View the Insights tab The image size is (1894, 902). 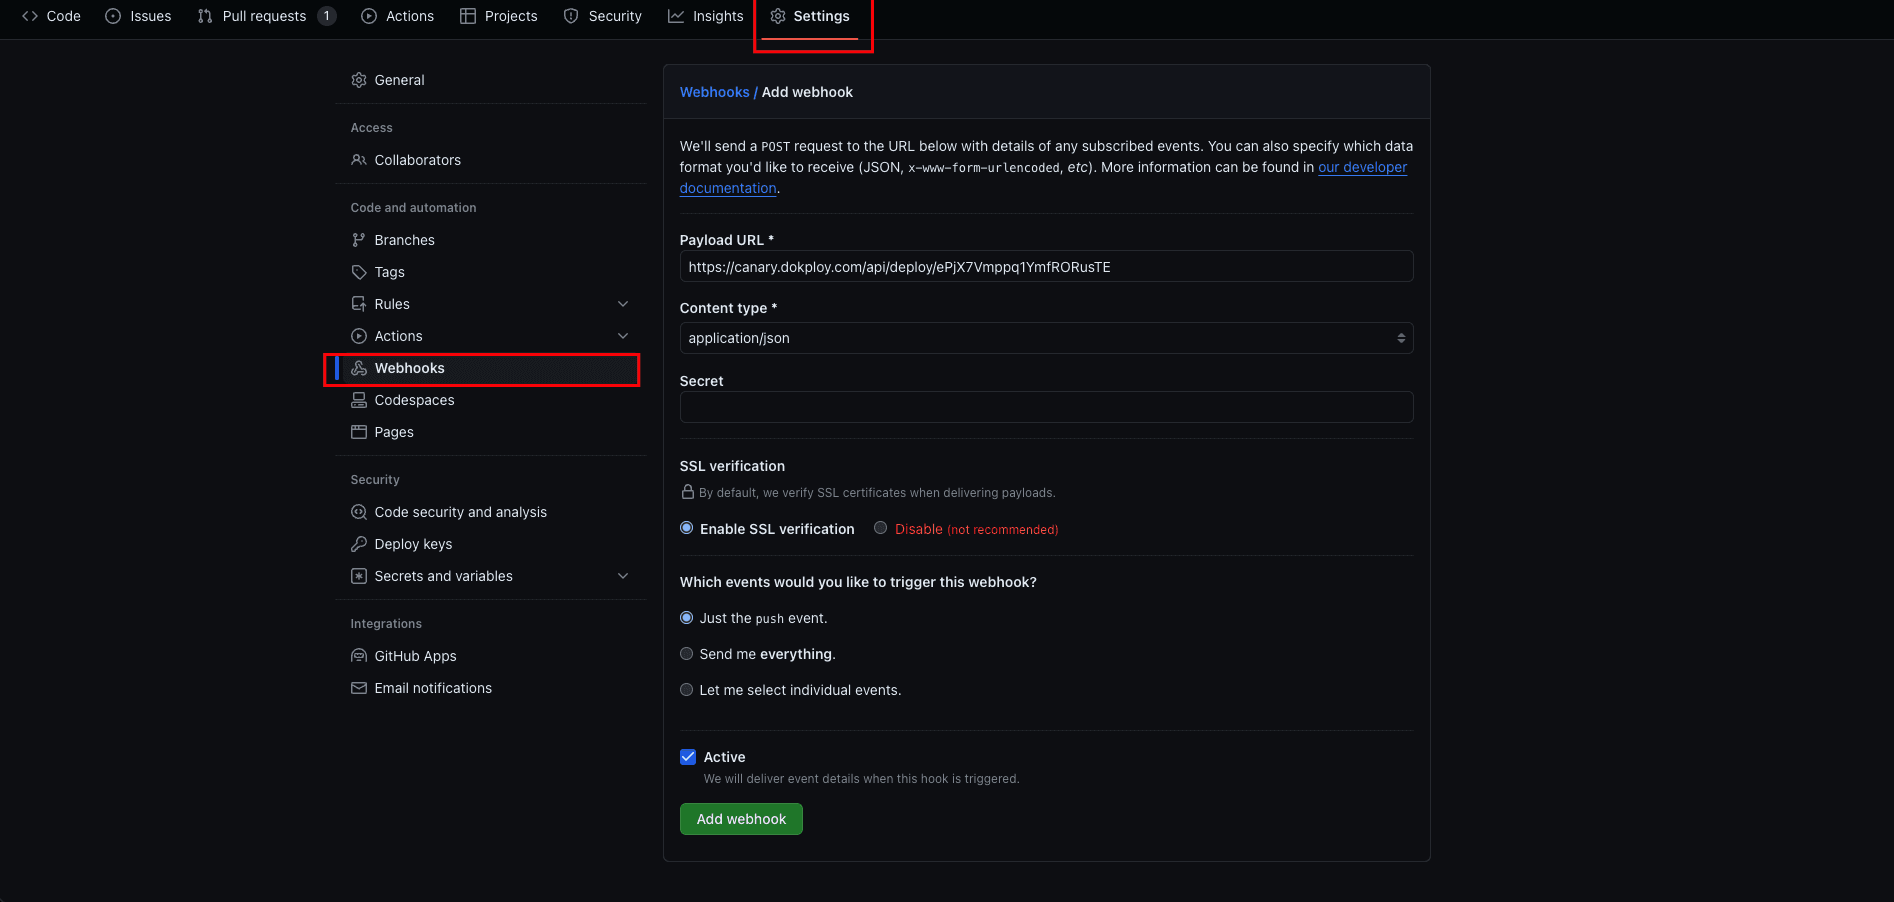(x=705, y=16)
